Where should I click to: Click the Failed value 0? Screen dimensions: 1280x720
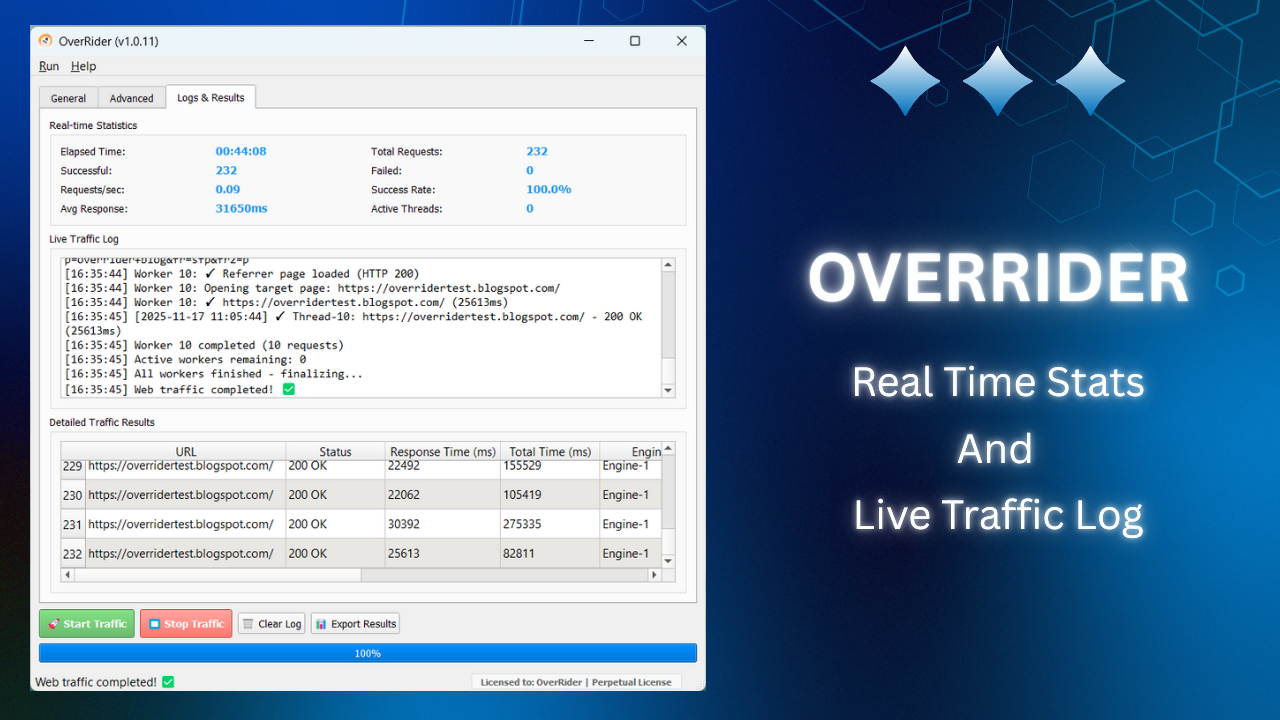click(530, 171)
